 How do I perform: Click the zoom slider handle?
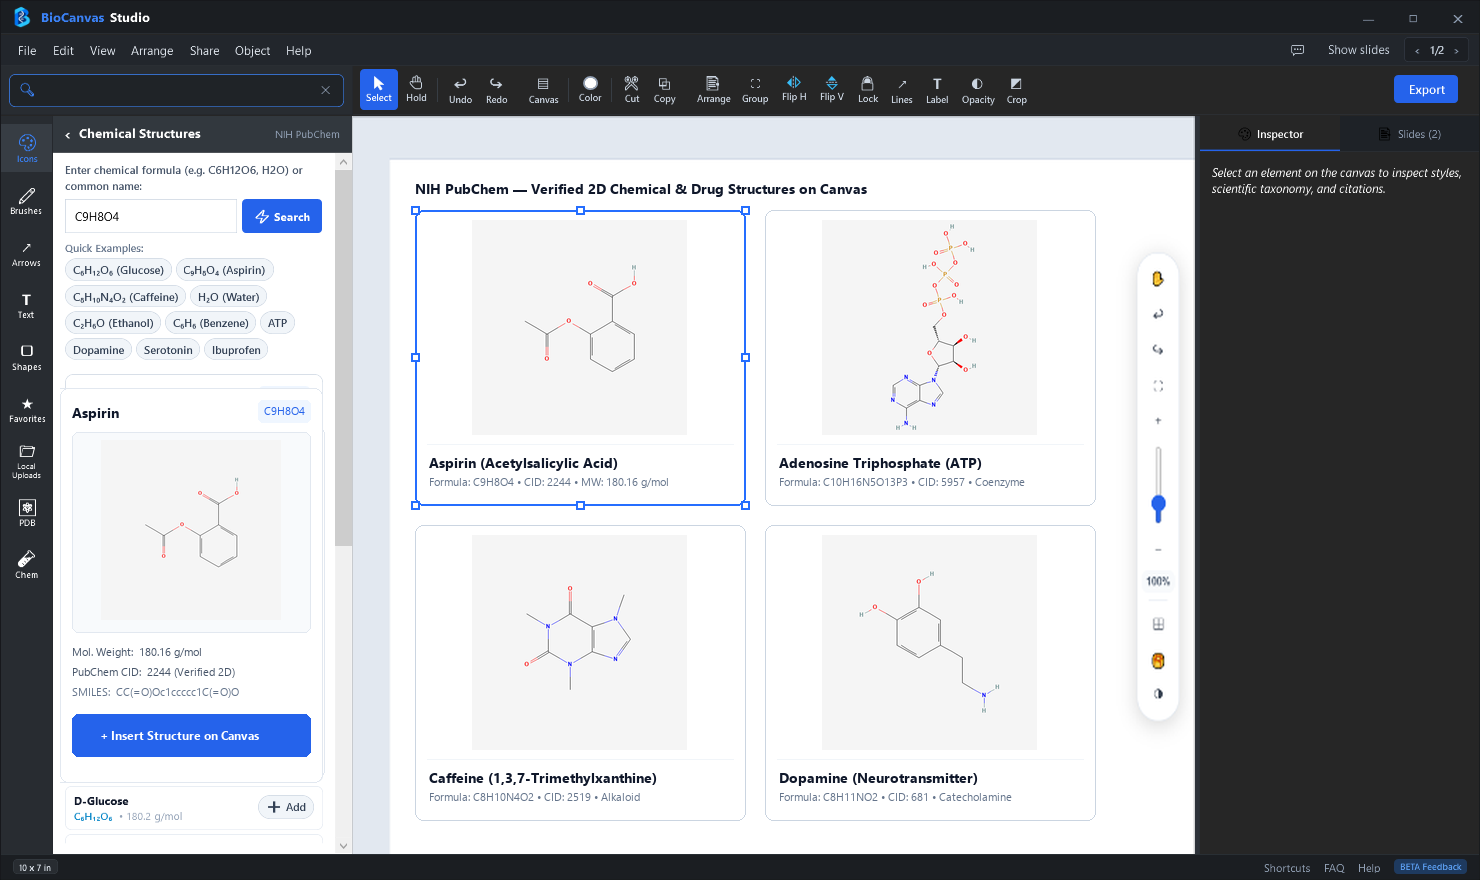(x=1158, y=504)
